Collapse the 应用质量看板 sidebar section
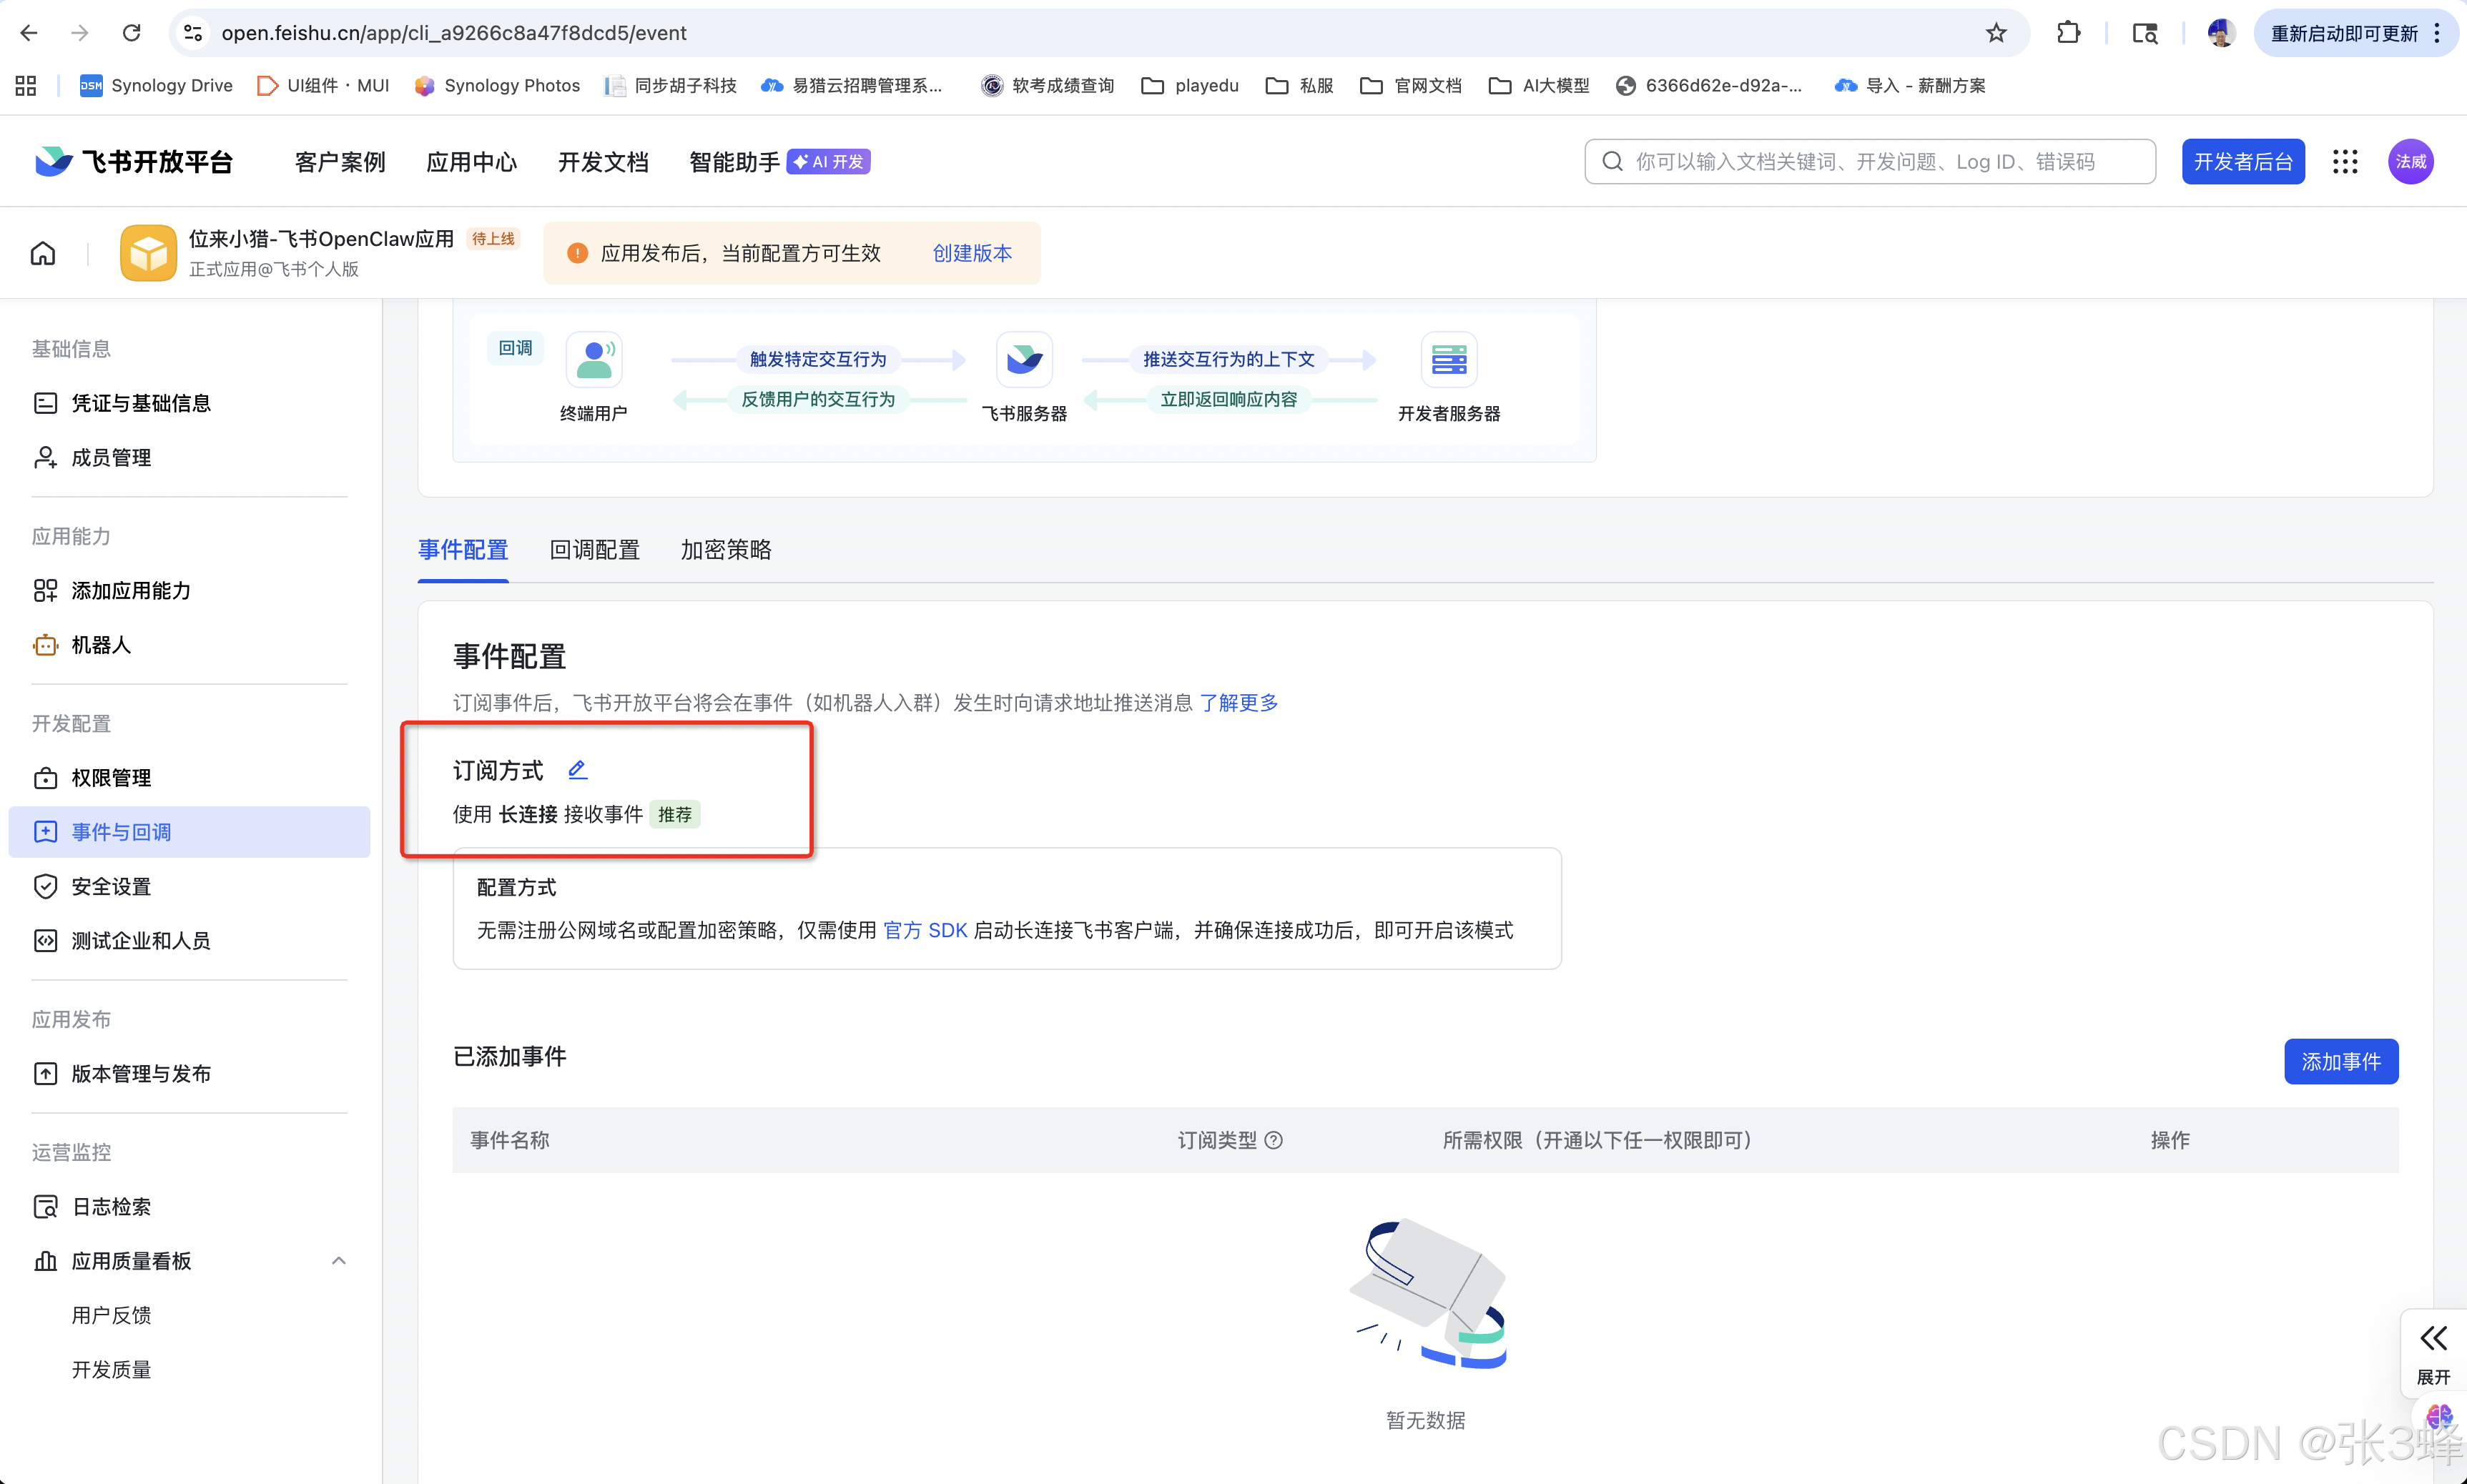 click(x=338, y=1260)
